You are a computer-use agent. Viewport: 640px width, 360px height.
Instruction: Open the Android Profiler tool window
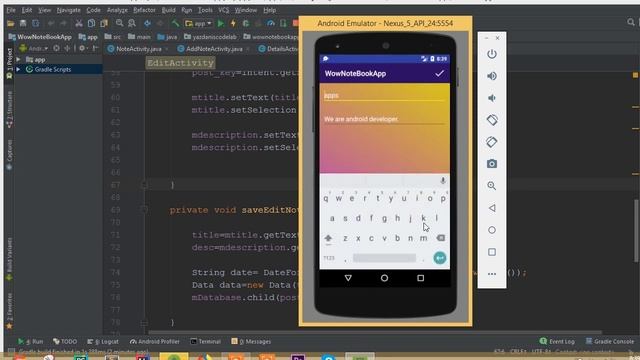[154, 341]
